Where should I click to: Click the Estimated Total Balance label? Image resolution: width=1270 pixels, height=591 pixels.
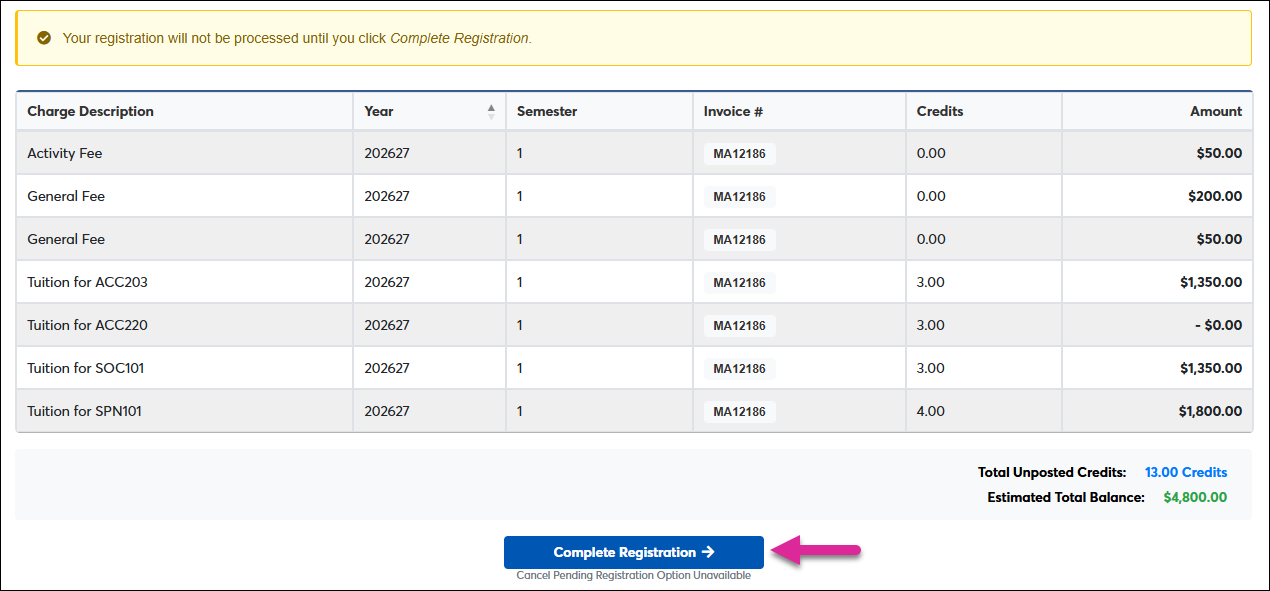coord(1066,497)
